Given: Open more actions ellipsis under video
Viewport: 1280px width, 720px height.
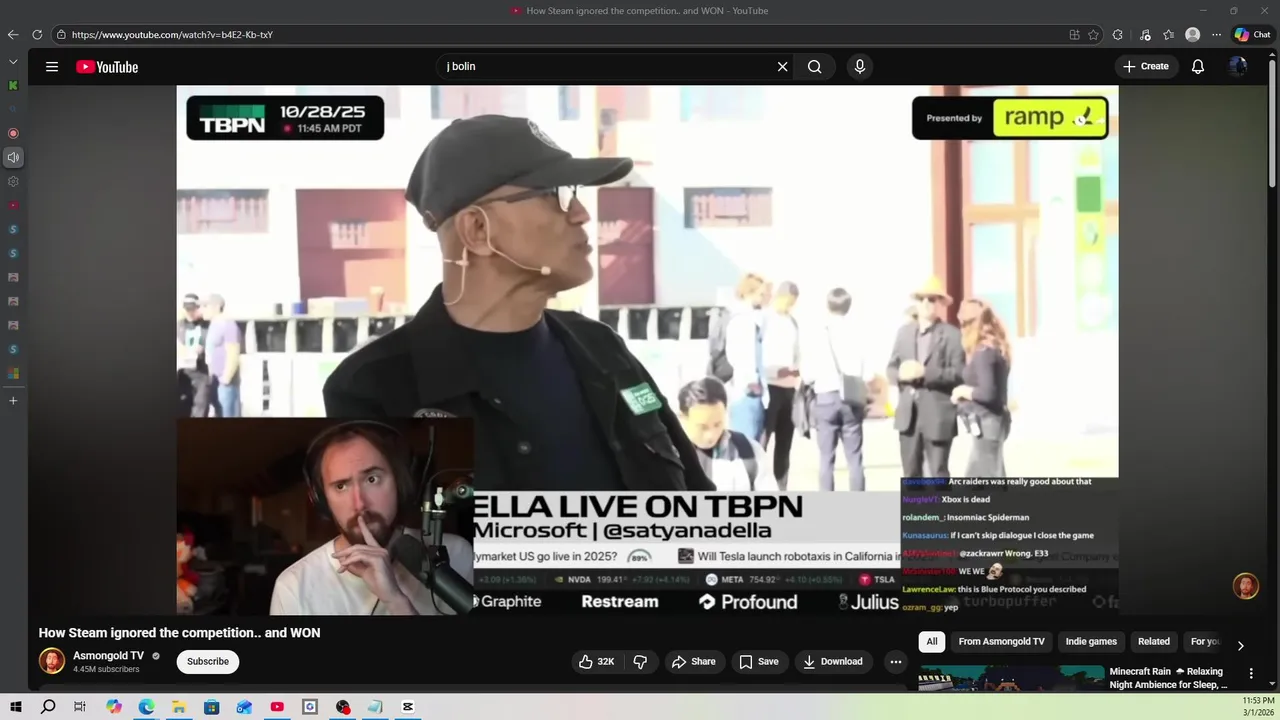Looking at the screenshot, I should point(896,661).
